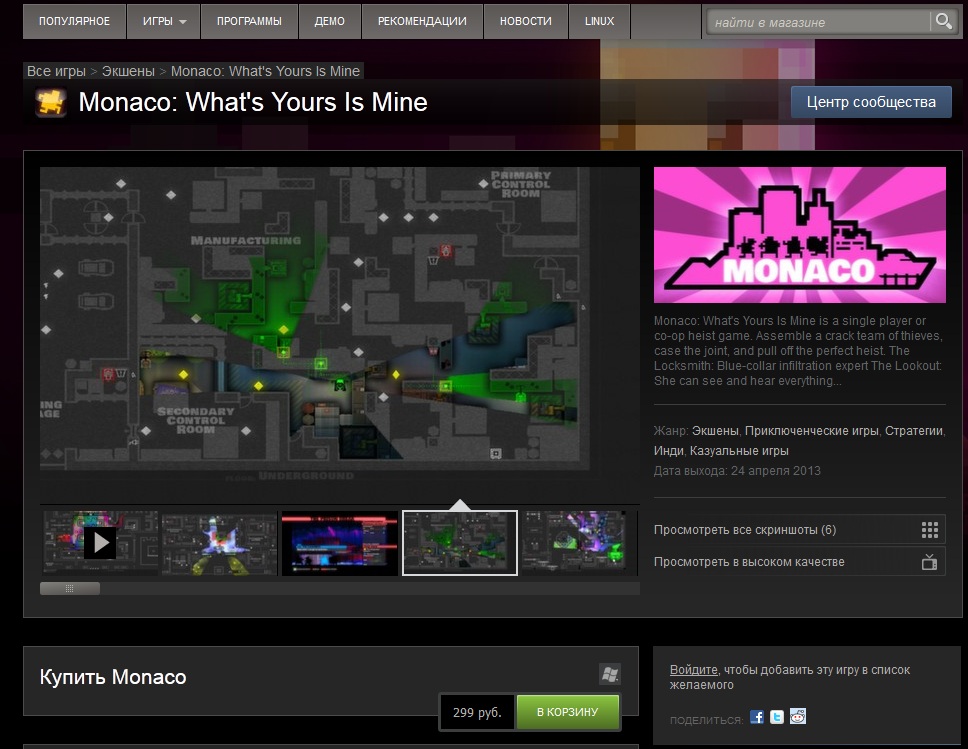Open the Популярное tab
Viewport: 968px width, 749px height.
pos(74,21)
